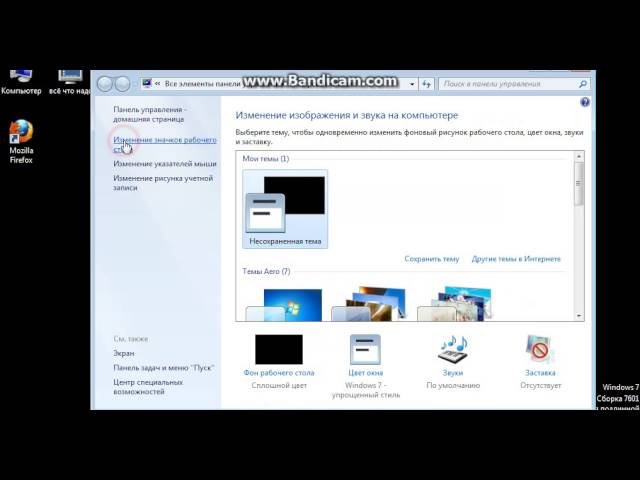Select the Windows 7 Aero theme thumbnail
The height and width of the screenshot is (480, 640).
pos(284,304)
